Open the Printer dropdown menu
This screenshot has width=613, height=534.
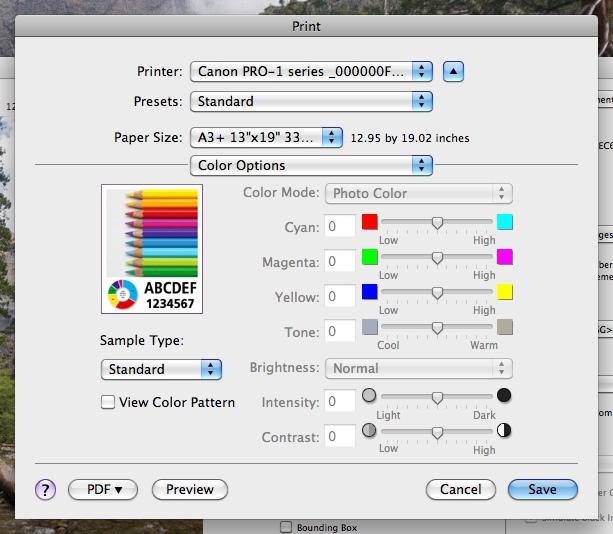pos(311,71)
